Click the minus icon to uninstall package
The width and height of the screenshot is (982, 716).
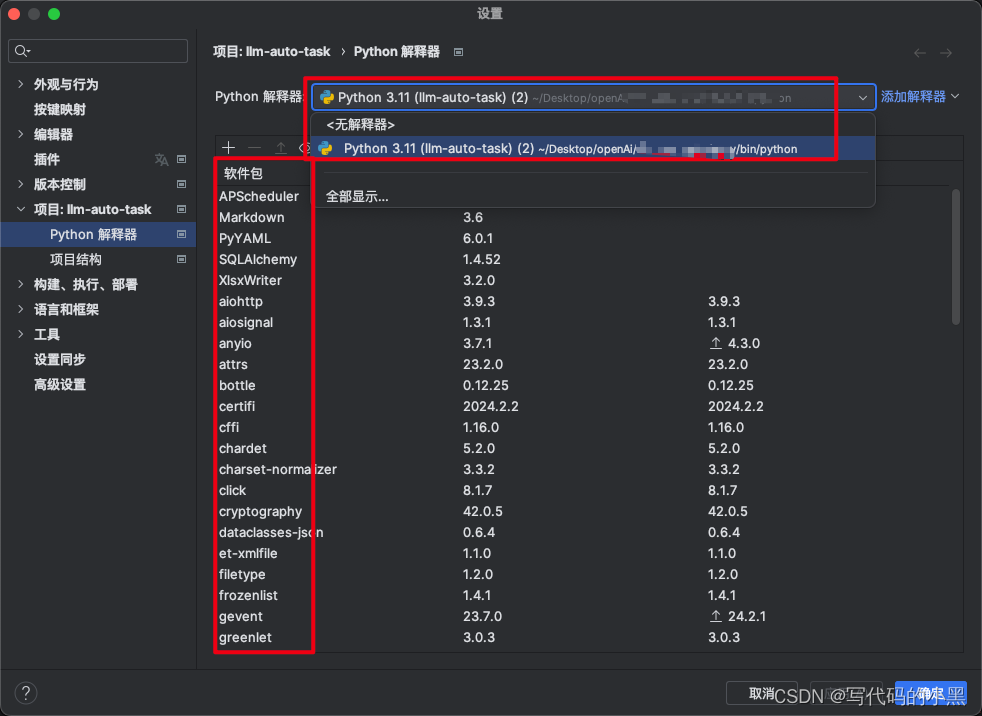254,148
